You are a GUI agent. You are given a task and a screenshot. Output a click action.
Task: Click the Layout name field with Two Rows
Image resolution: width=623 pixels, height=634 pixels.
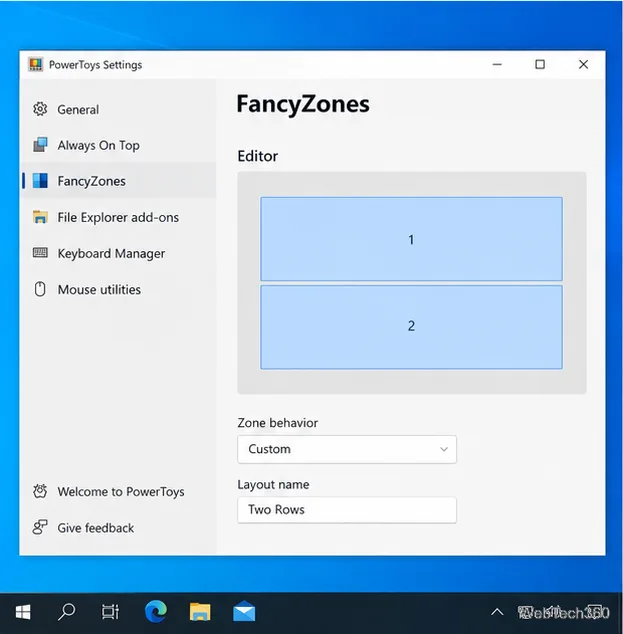point(347,509)
